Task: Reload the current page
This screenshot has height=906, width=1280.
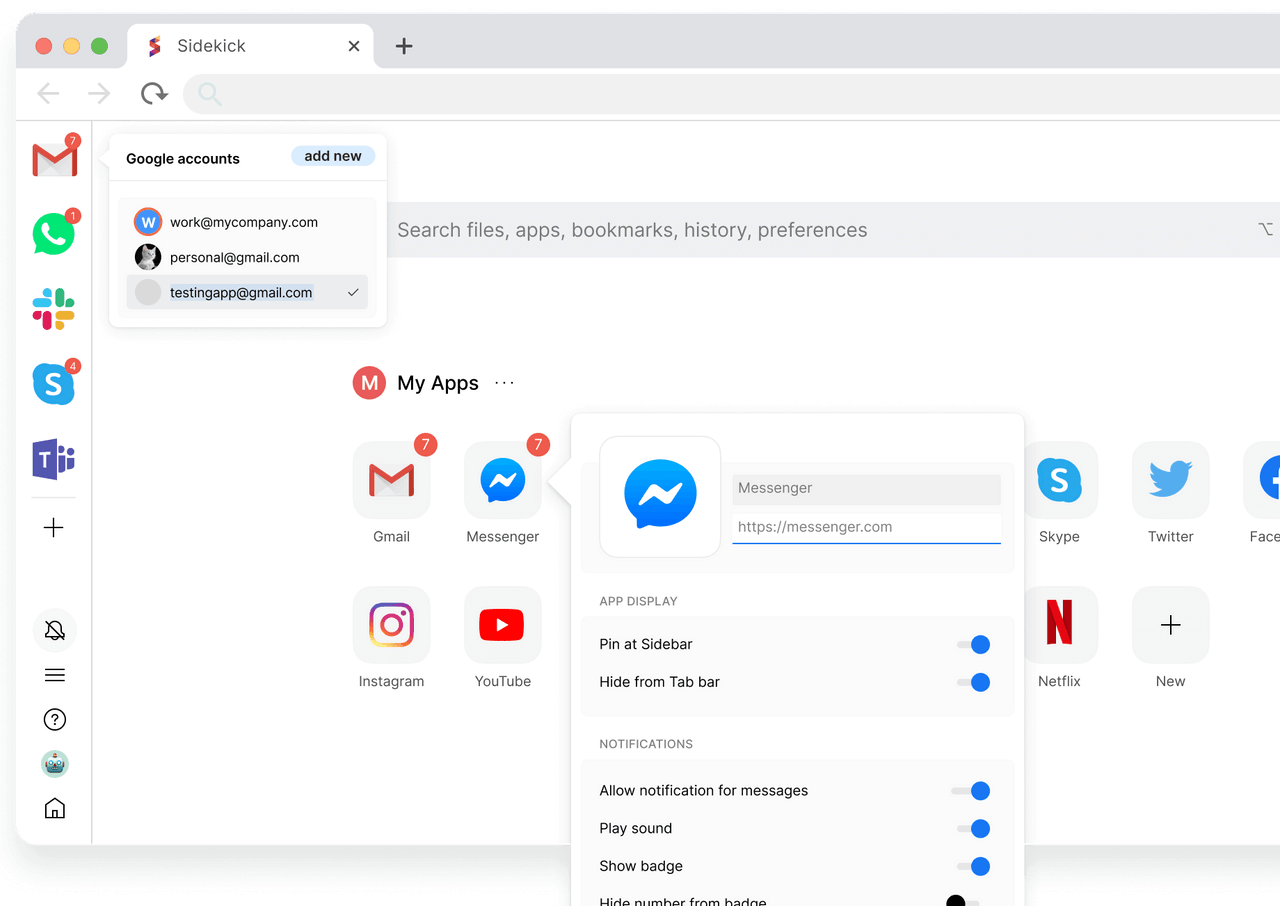Action: point(154,94)
